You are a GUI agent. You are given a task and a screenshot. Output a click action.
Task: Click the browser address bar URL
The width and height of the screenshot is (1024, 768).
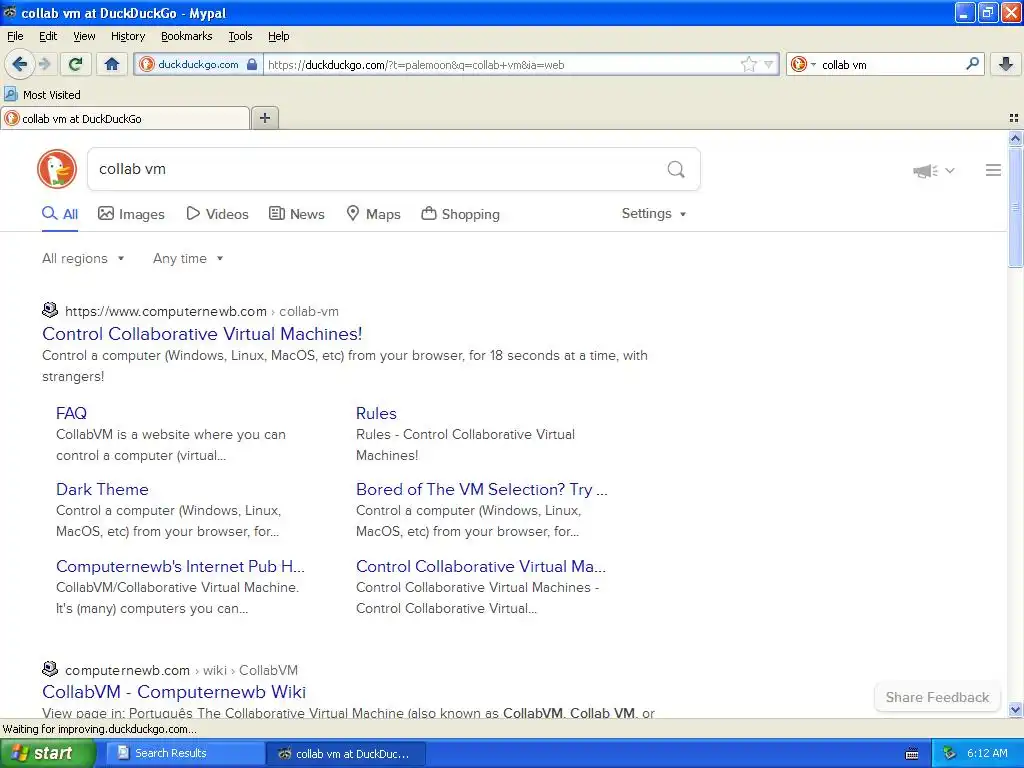(502, 65)
